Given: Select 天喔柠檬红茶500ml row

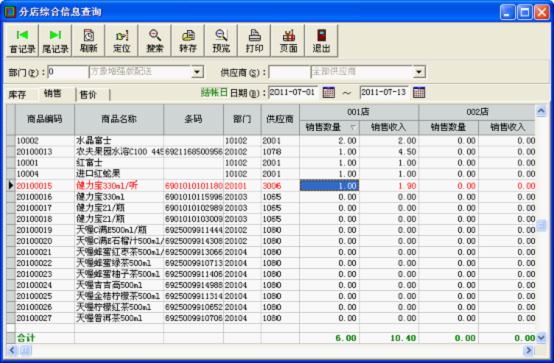Looking at the screenshot, I should point(271,307).
